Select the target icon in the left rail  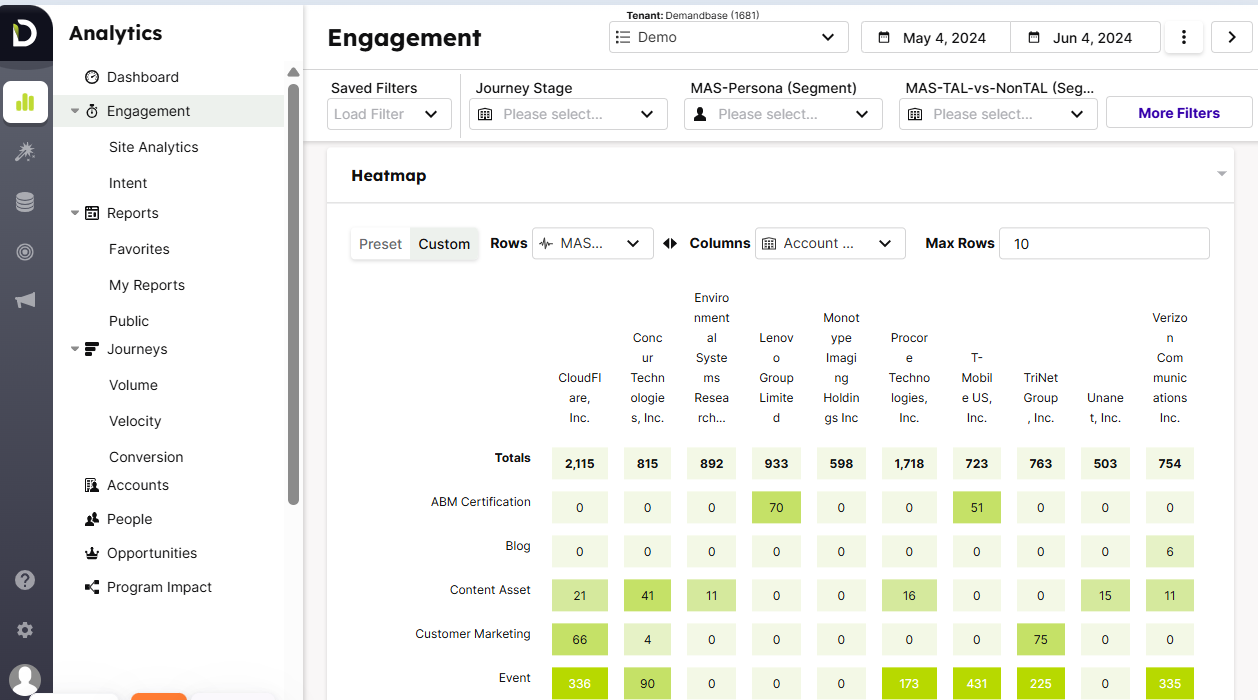pos(25,252)
